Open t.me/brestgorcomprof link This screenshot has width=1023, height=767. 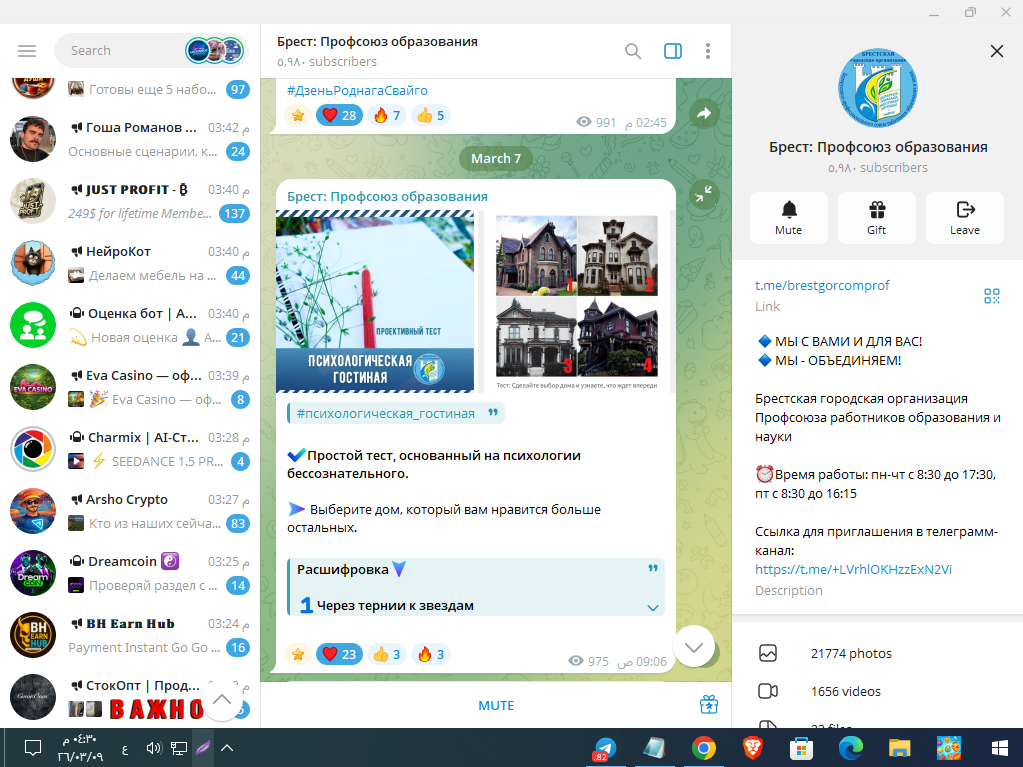[822, 285]
